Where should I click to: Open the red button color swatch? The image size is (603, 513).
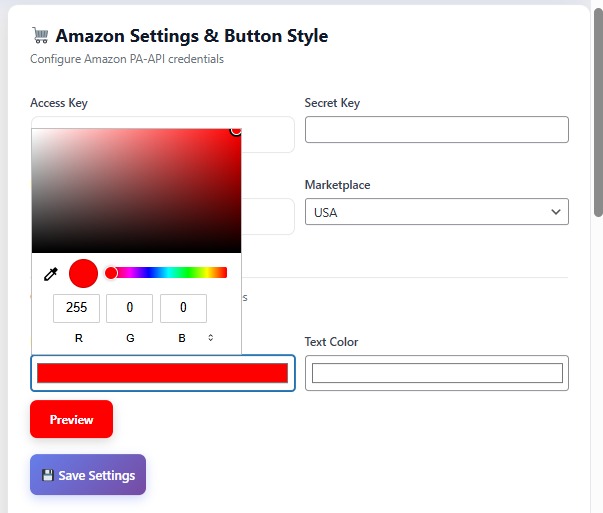(163, 373)
